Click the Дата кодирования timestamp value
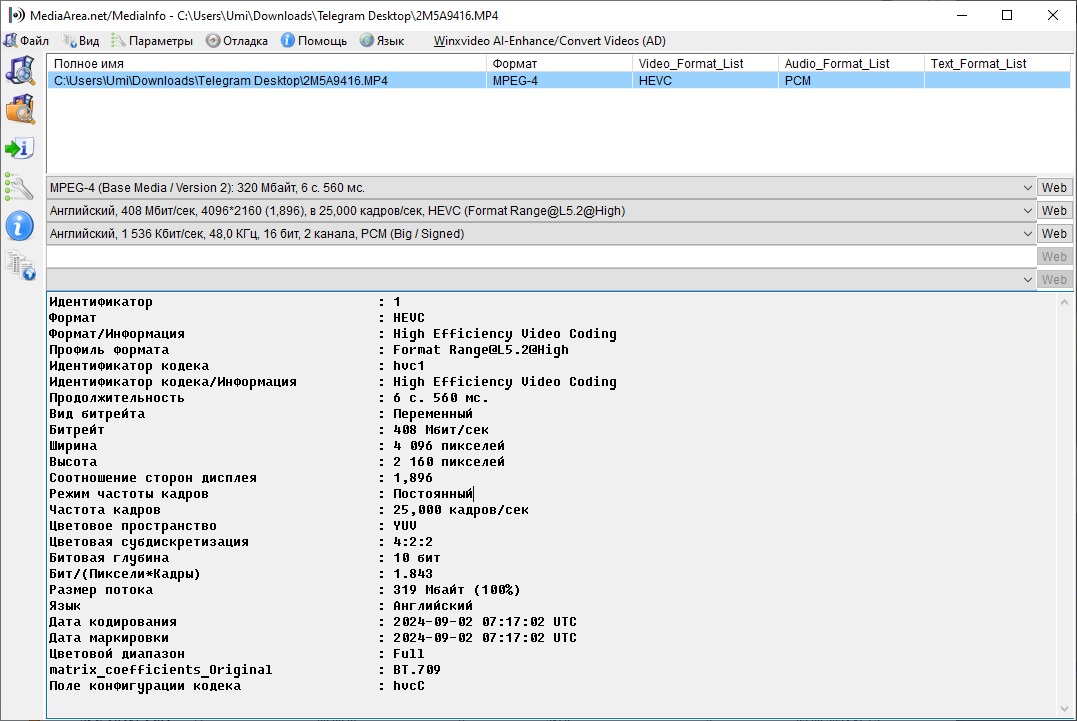Viewport: 1077px width, 721px height. (x=485, y=621)
